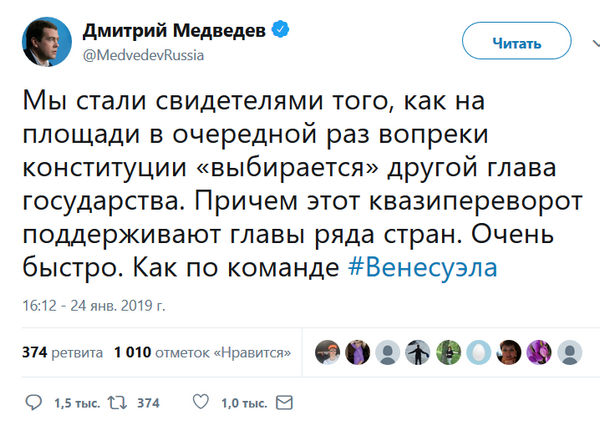Open the last liker's grey default avatar
The width and height of the screenshot is (600, 436).
pos(572,352)
